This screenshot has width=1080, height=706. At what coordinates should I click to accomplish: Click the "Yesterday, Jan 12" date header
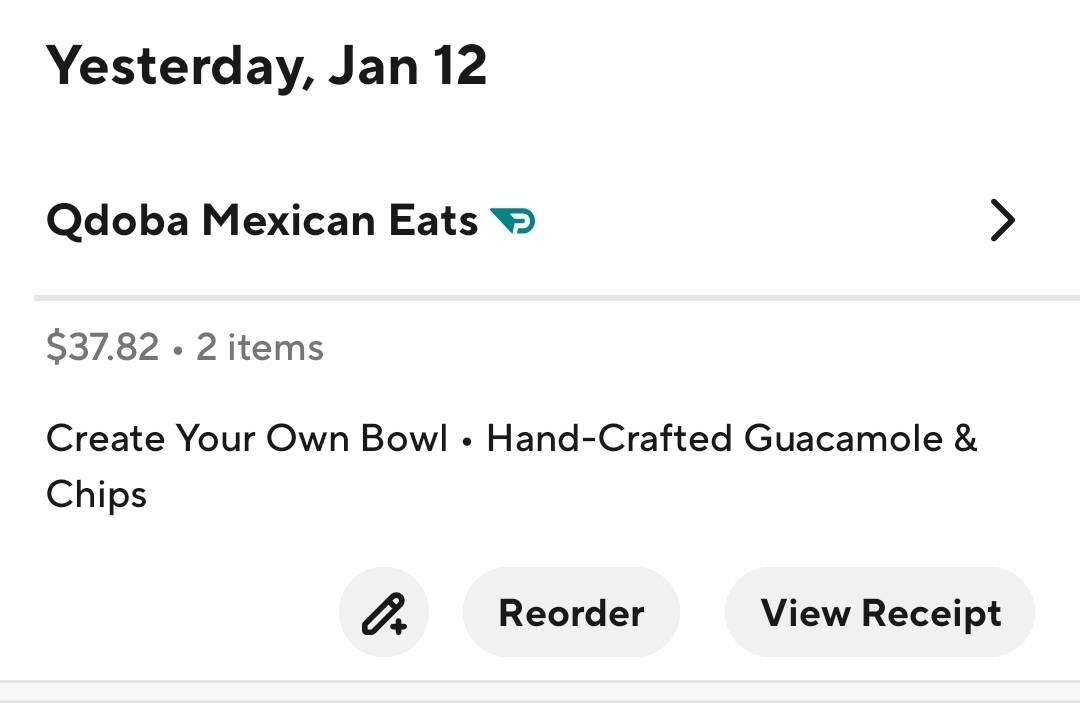pyautogui.click(x=267, y=66)
